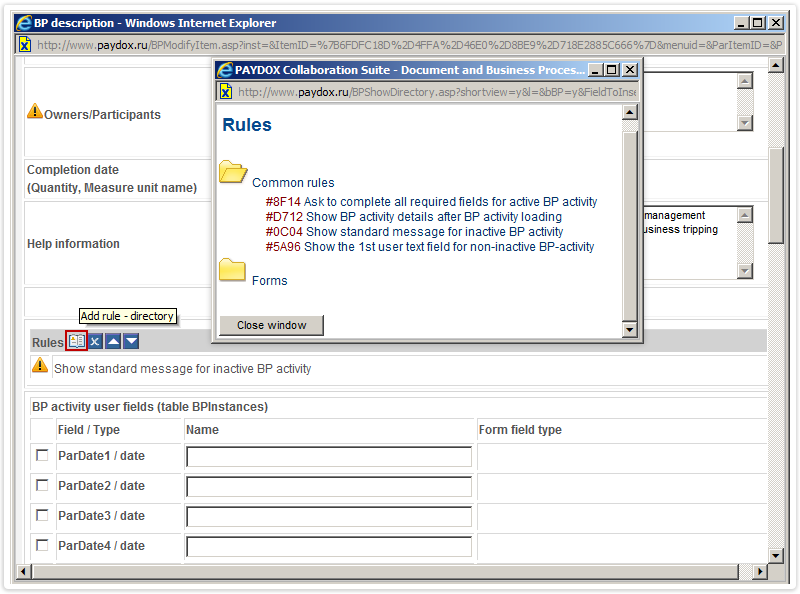Check the ParDate1 / date checkbox

pyautogui.click(x=42, y=455)
